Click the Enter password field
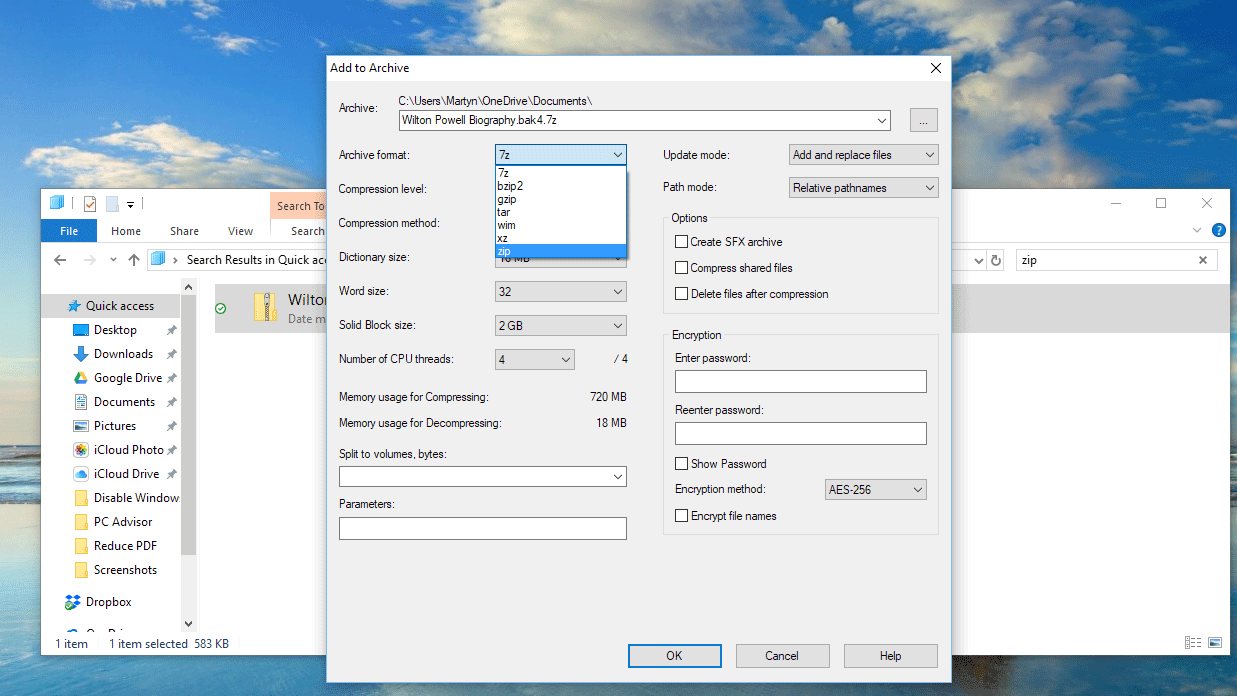 point(799,381)
